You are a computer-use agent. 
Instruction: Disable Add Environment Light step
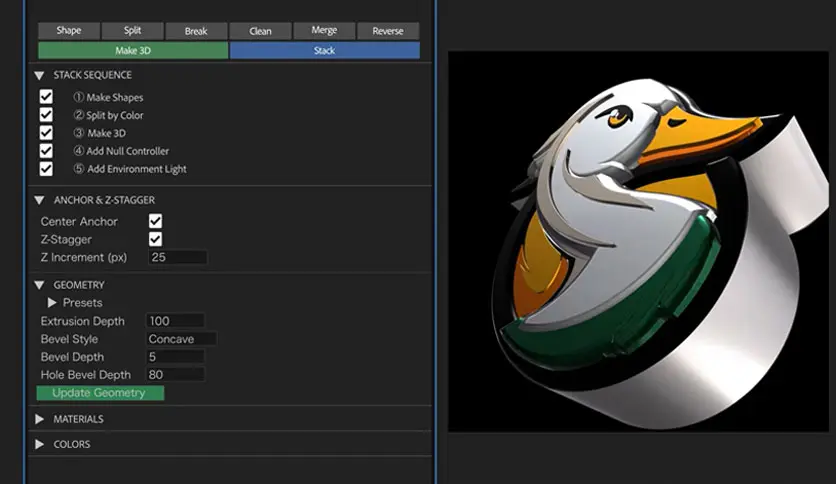click(x=46, y=168)
